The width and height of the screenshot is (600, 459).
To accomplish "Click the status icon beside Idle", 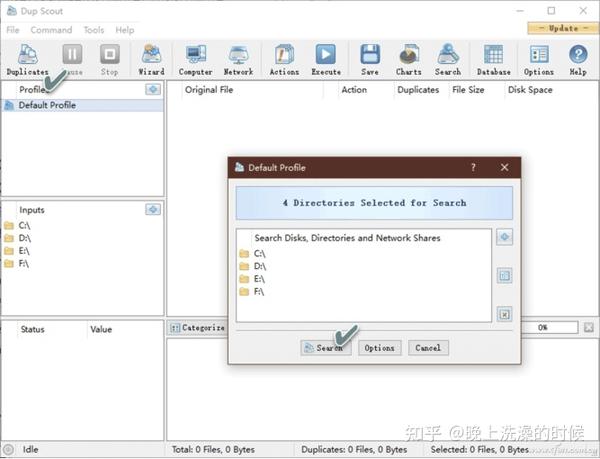I will point(8,449).
